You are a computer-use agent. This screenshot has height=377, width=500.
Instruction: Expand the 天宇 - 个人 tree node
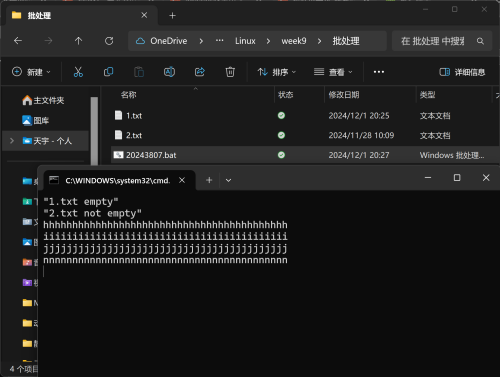point(12,141)
